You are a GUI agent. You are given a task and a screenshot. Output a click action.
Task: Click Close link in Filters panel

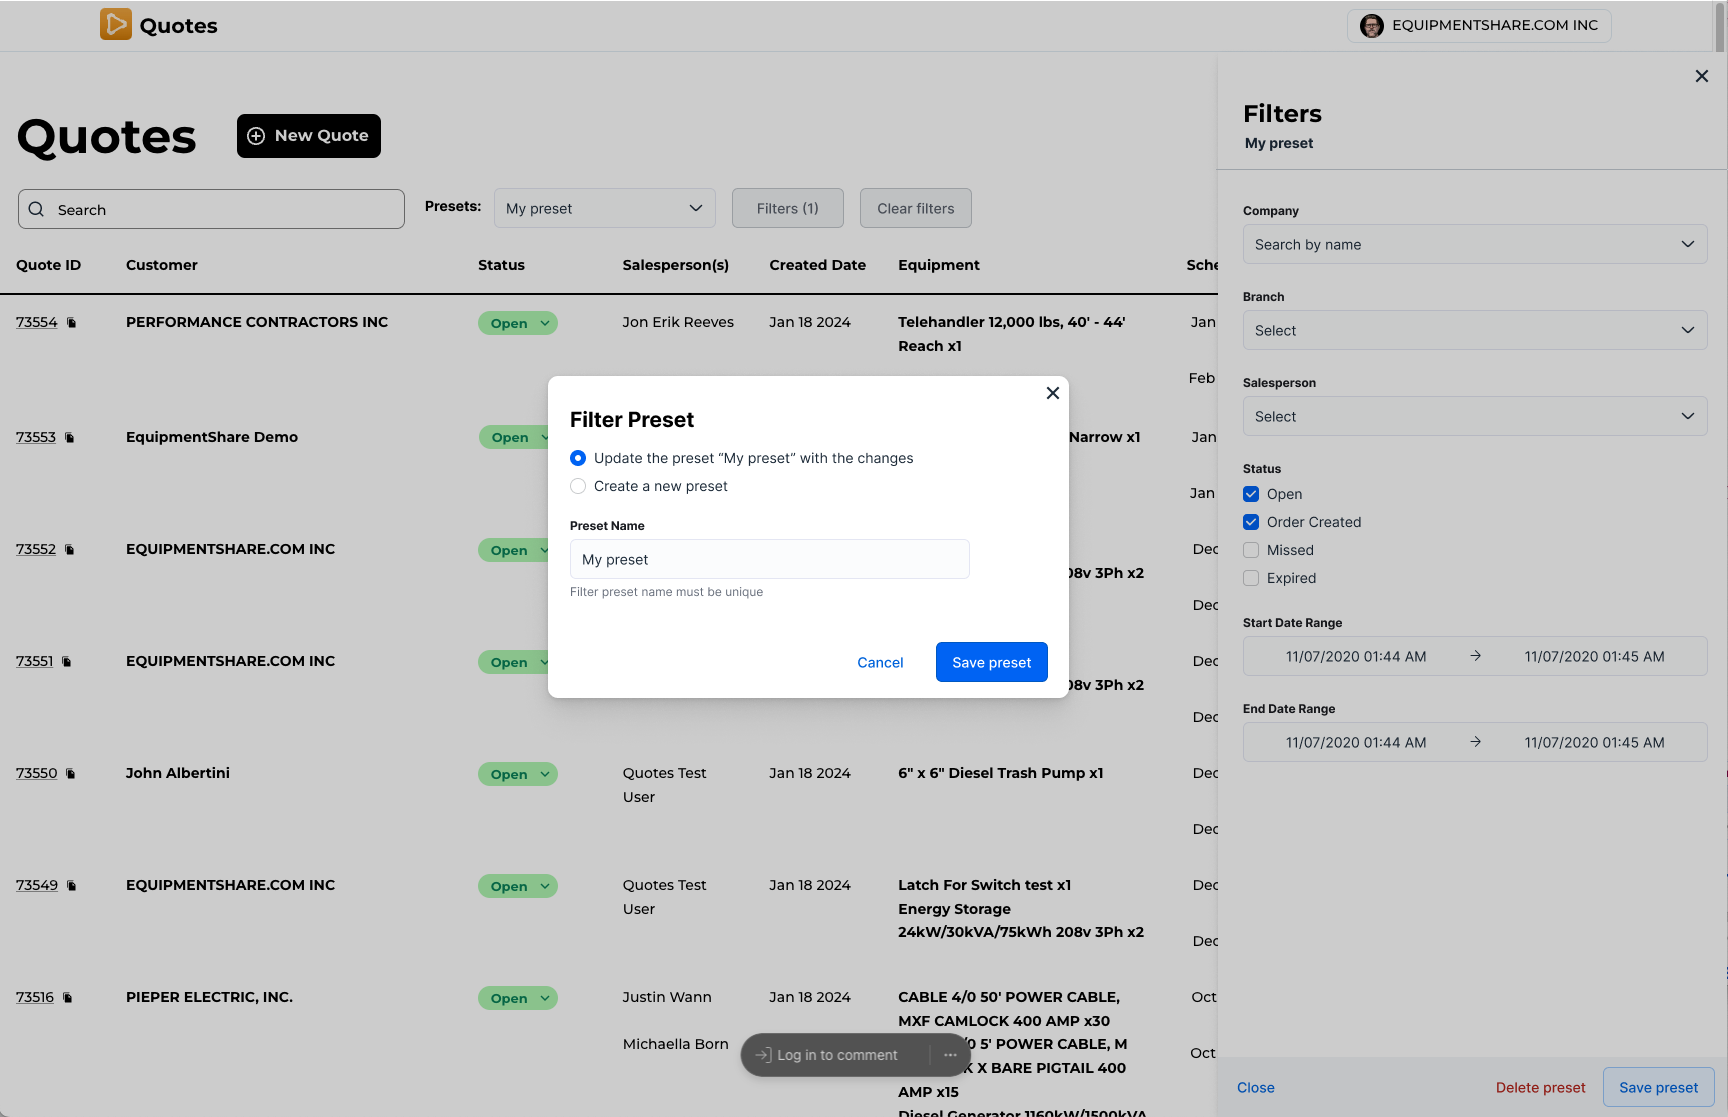coord(1256,1087)
